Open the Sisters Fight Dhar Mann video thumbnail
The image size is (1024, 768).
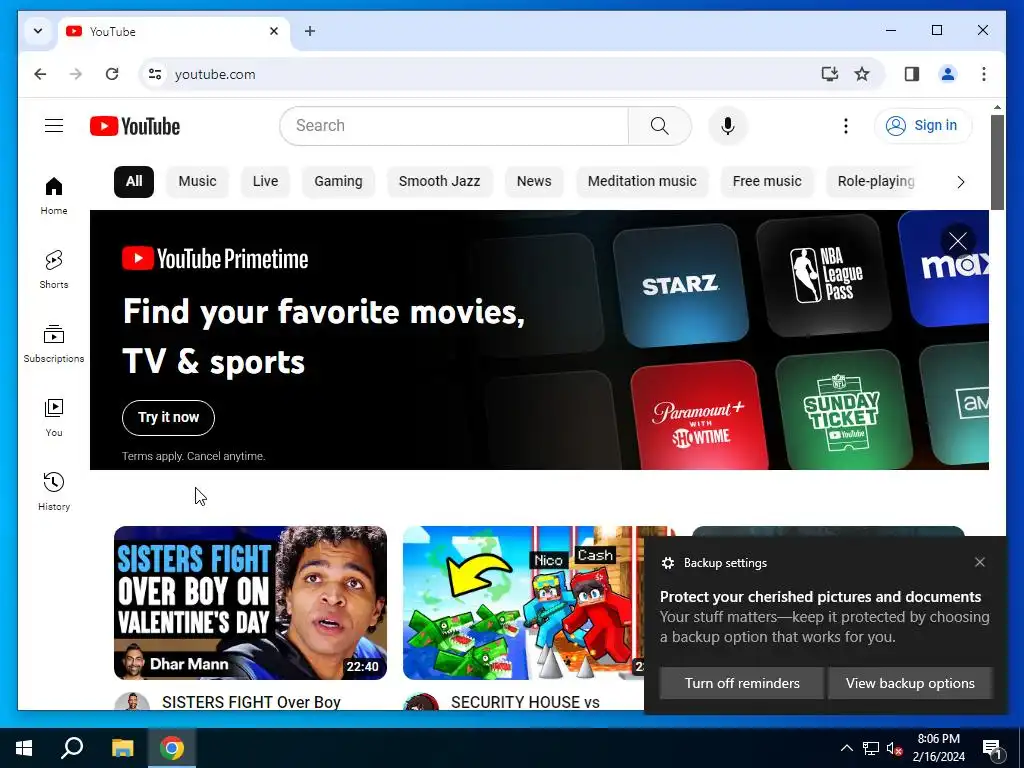pyautogui.click(x=250, y=603)
